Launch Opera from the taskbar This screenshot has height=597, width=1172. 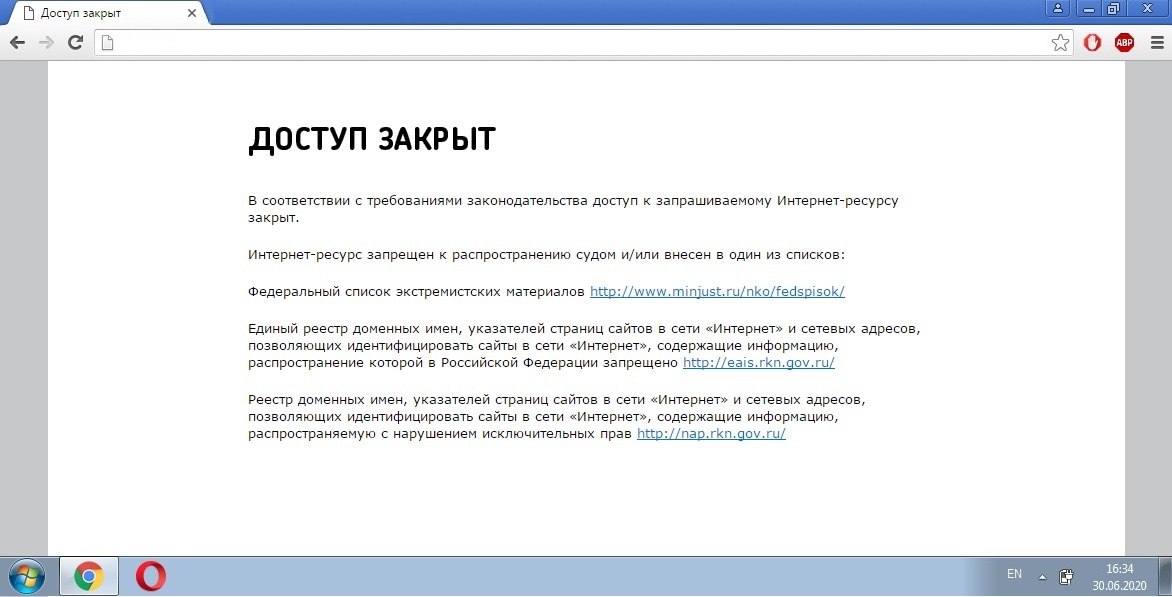point(151,577)
